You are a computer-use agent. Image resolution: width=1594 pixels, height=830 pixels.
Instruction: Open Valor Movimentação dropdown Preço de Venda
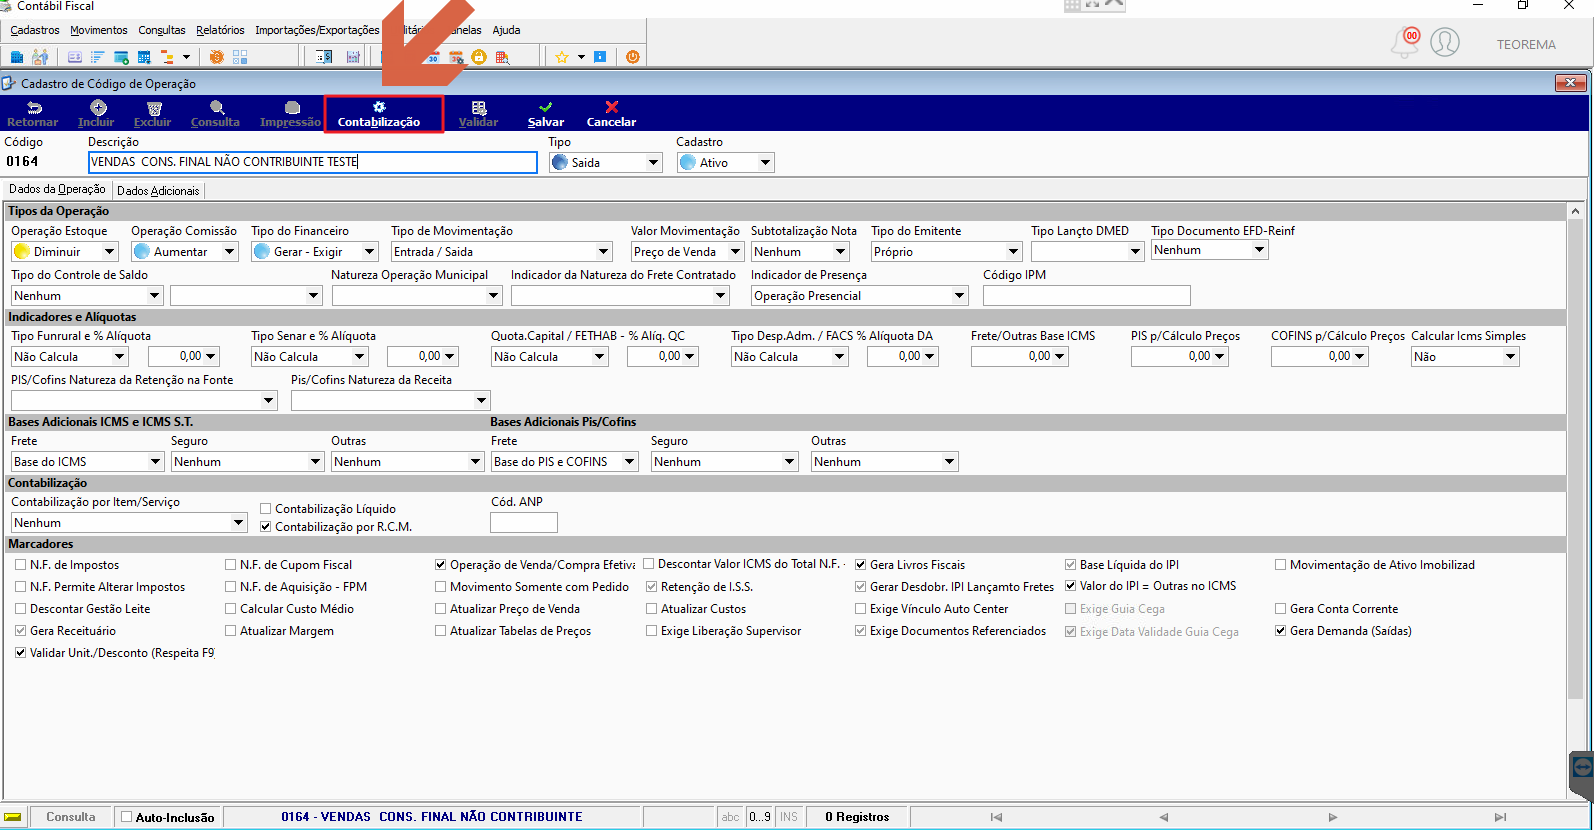688,252
